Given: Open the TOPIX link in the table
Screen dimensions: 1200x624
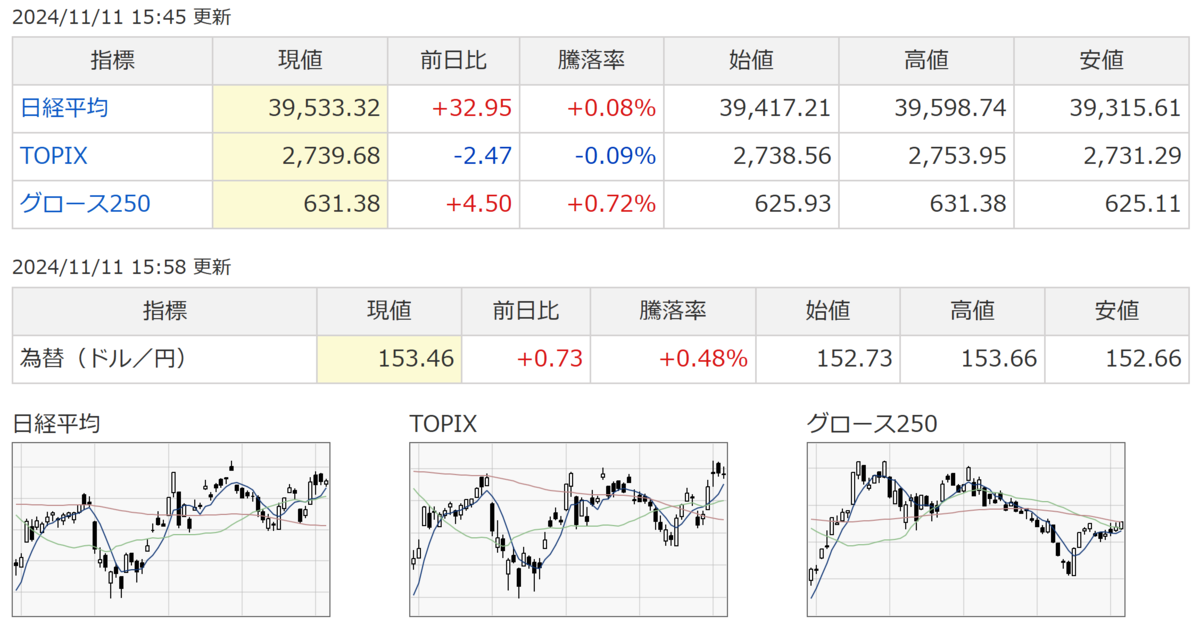Looking at the screenshot, I should point(52,156).
